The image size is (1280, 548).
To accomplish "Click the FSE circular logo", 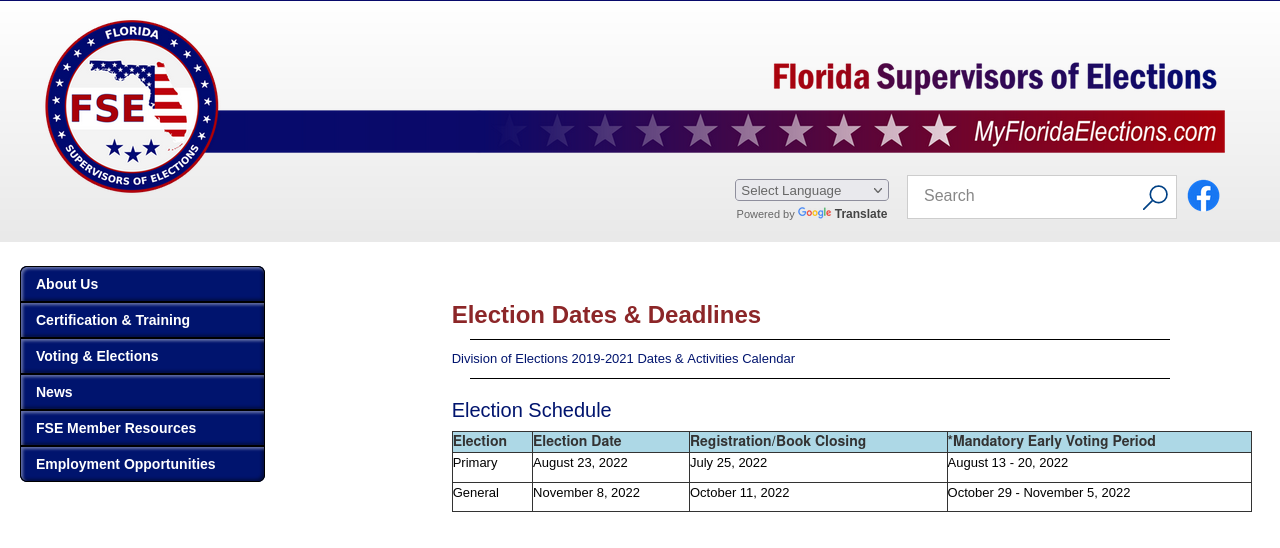I will (x=132, y=106).
